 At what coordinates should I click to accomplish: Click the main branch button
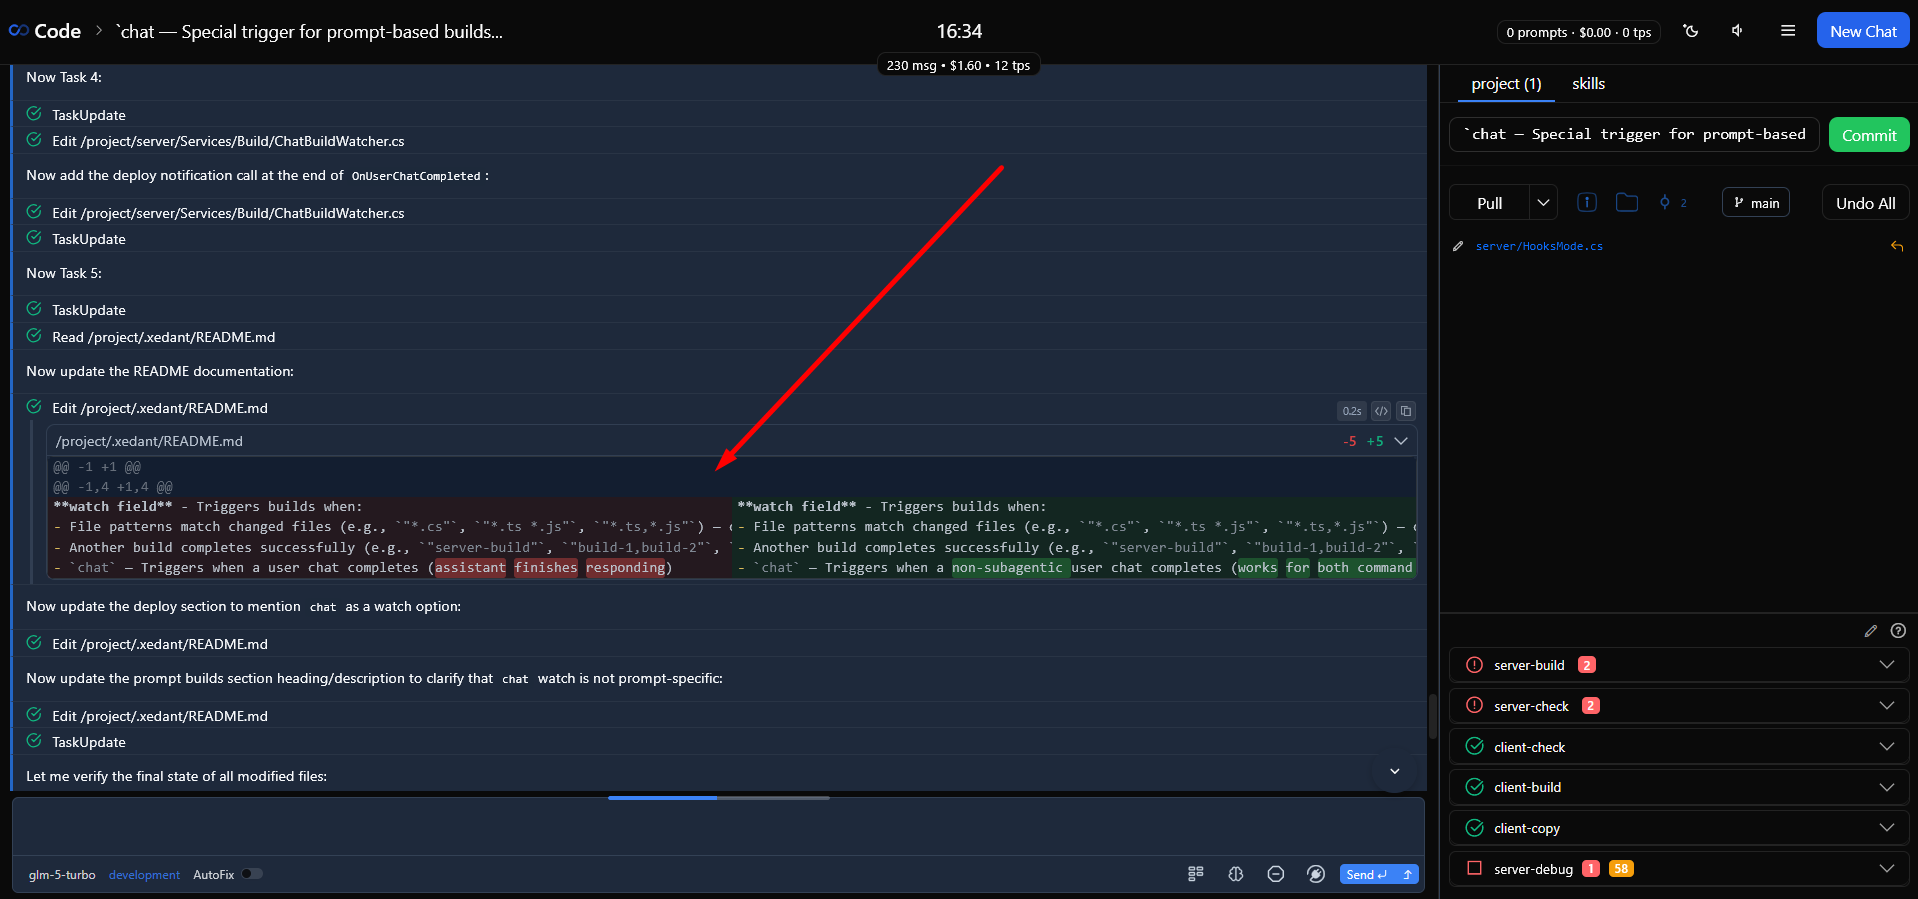[x=1756, y=202]
